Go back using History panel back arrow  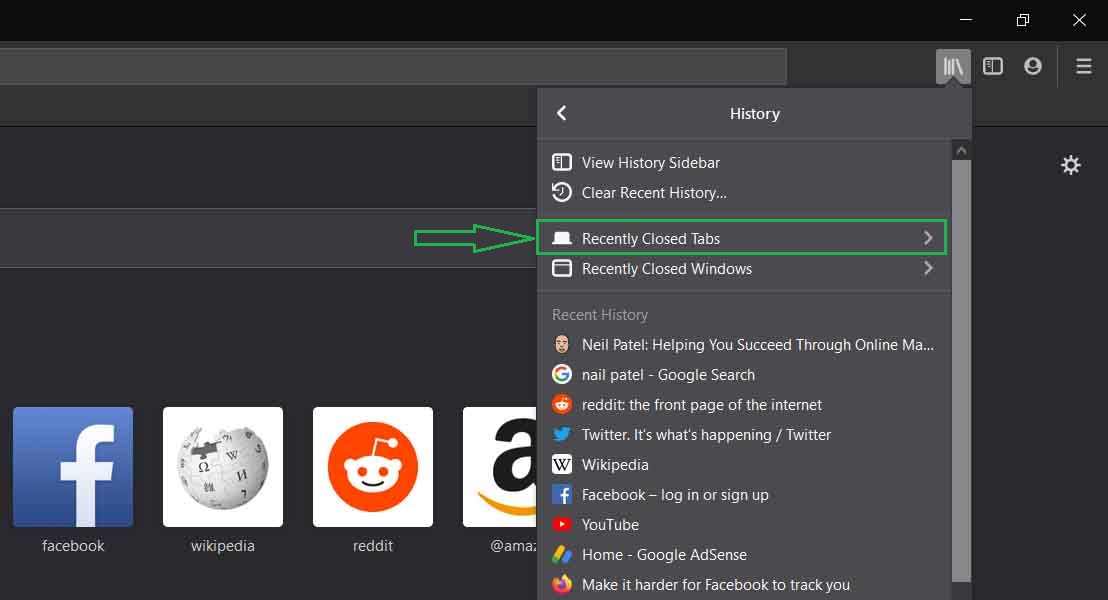562,114
